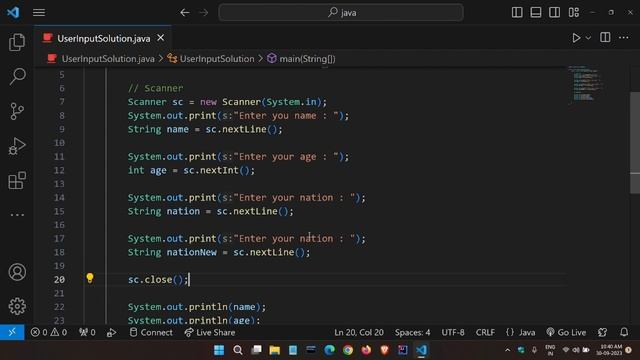Open the Accounts menu

coord(17,272)
